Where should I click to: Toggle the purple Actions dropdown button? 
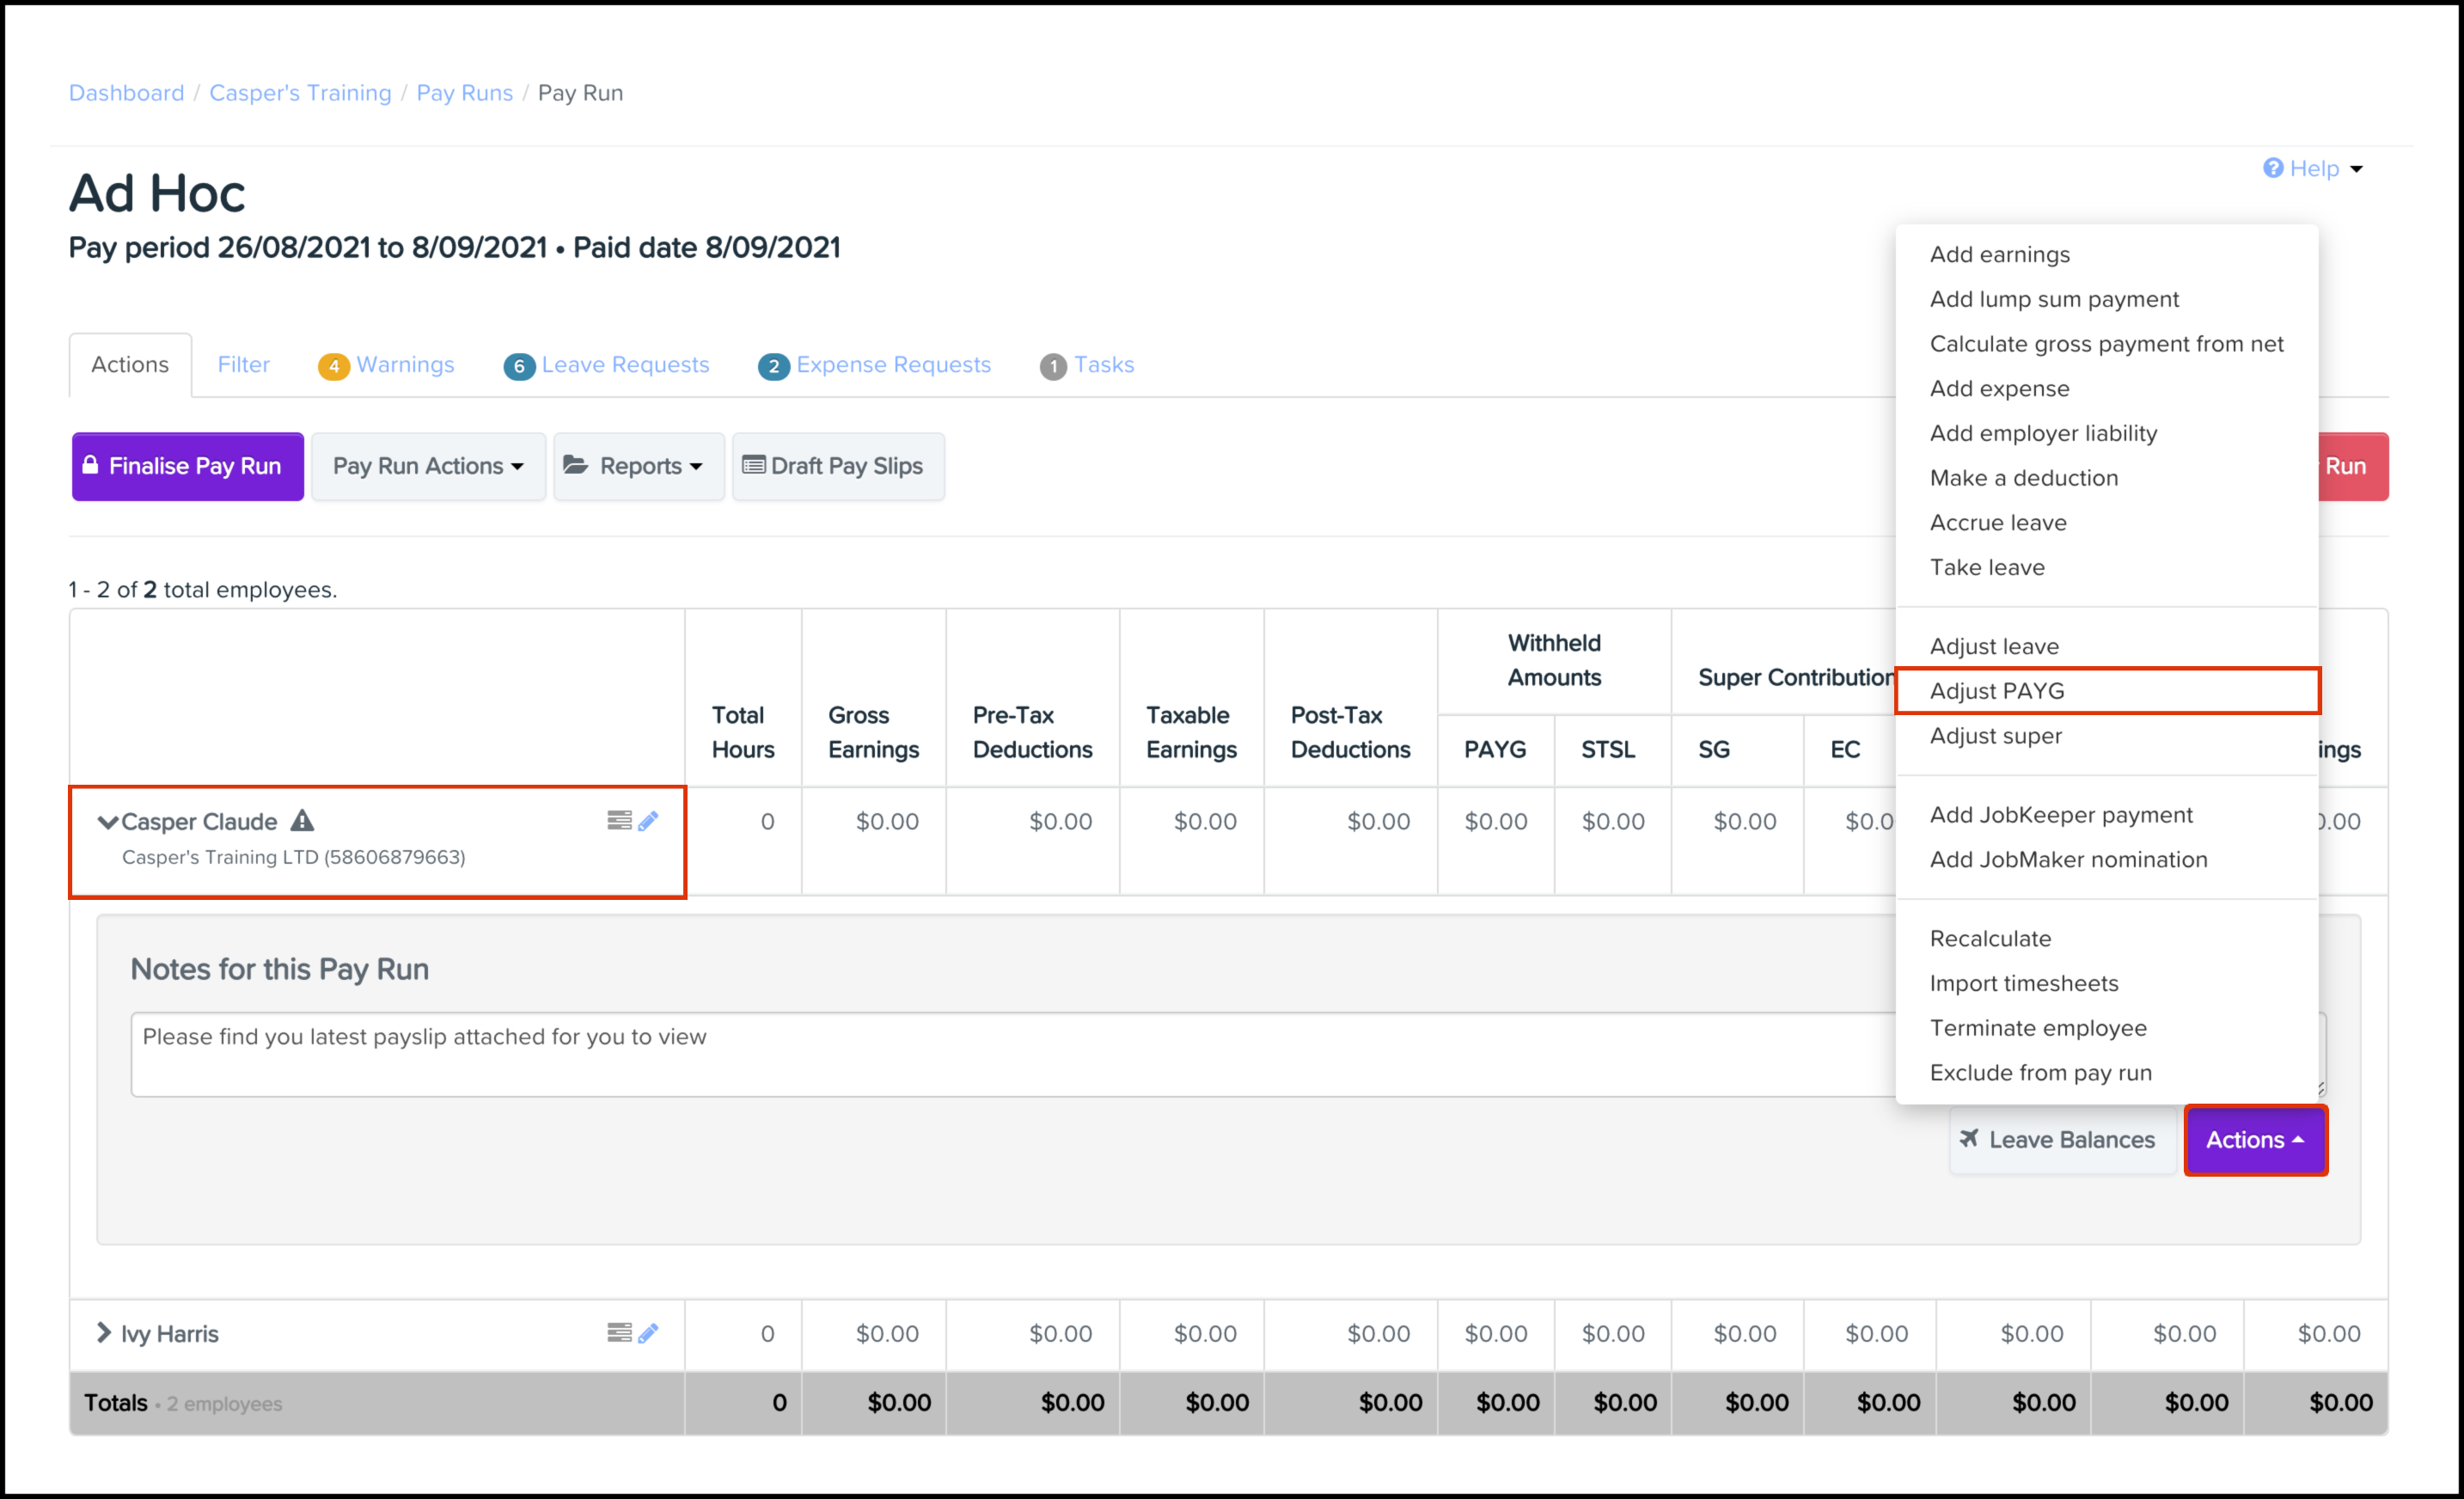coord(2255,1140)
